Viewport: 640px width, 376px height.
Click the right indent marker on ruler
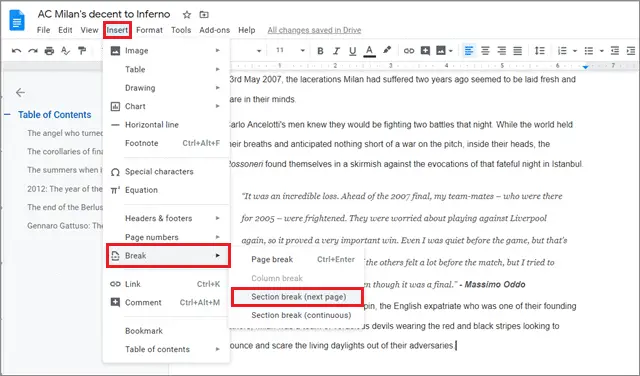585,67
